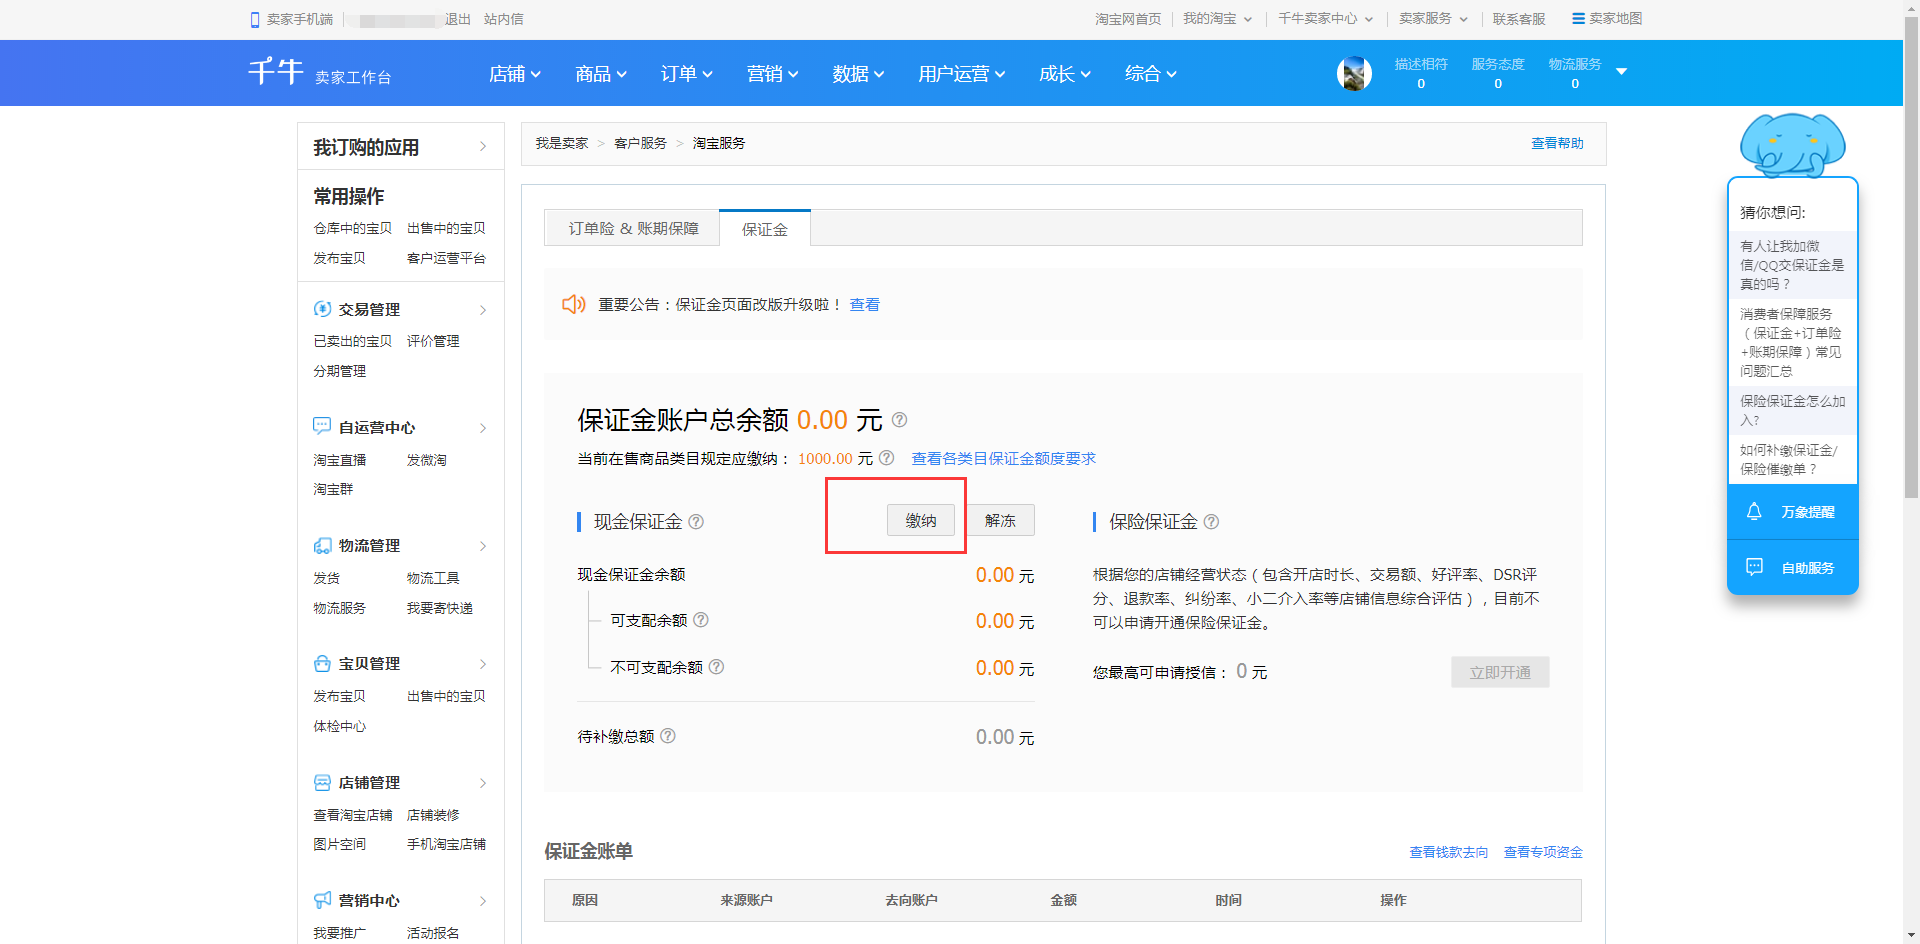Open 查看各类目保证金额度要求 link

(1003, 458)
